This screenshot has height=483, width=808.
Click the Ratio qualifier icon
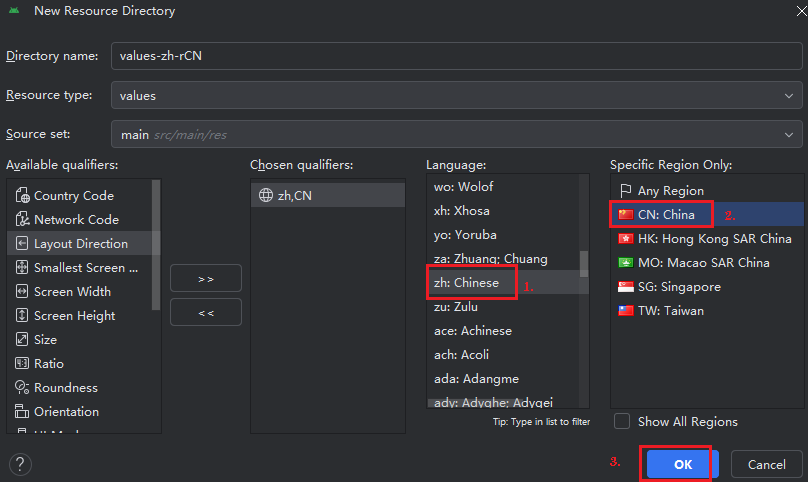coord(22,363)
